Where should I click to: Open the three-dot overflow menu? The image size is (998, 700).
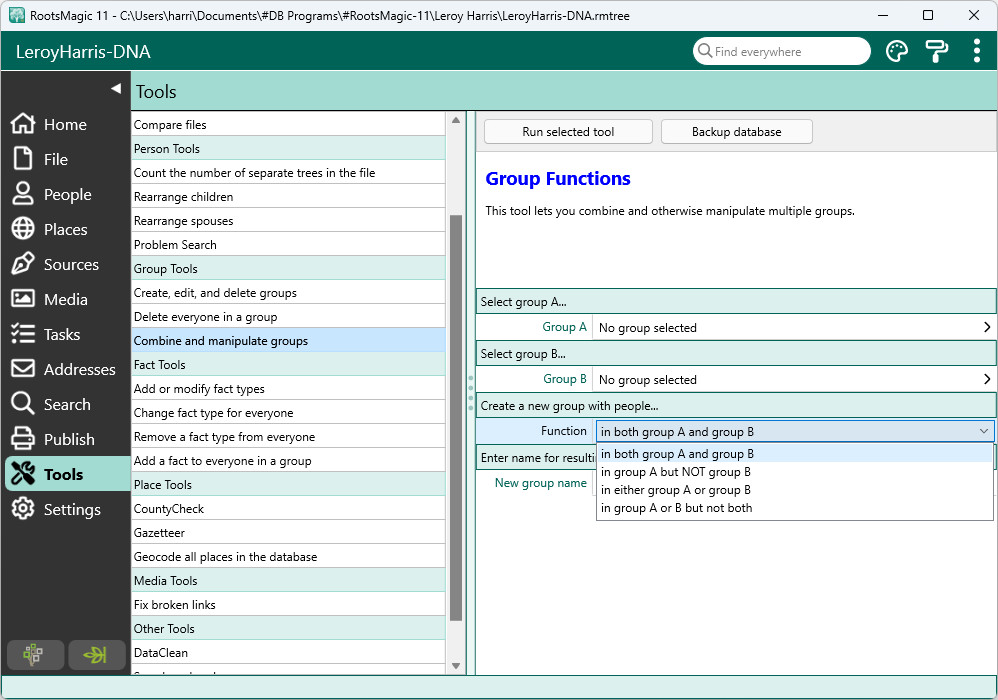click(976, 52)
